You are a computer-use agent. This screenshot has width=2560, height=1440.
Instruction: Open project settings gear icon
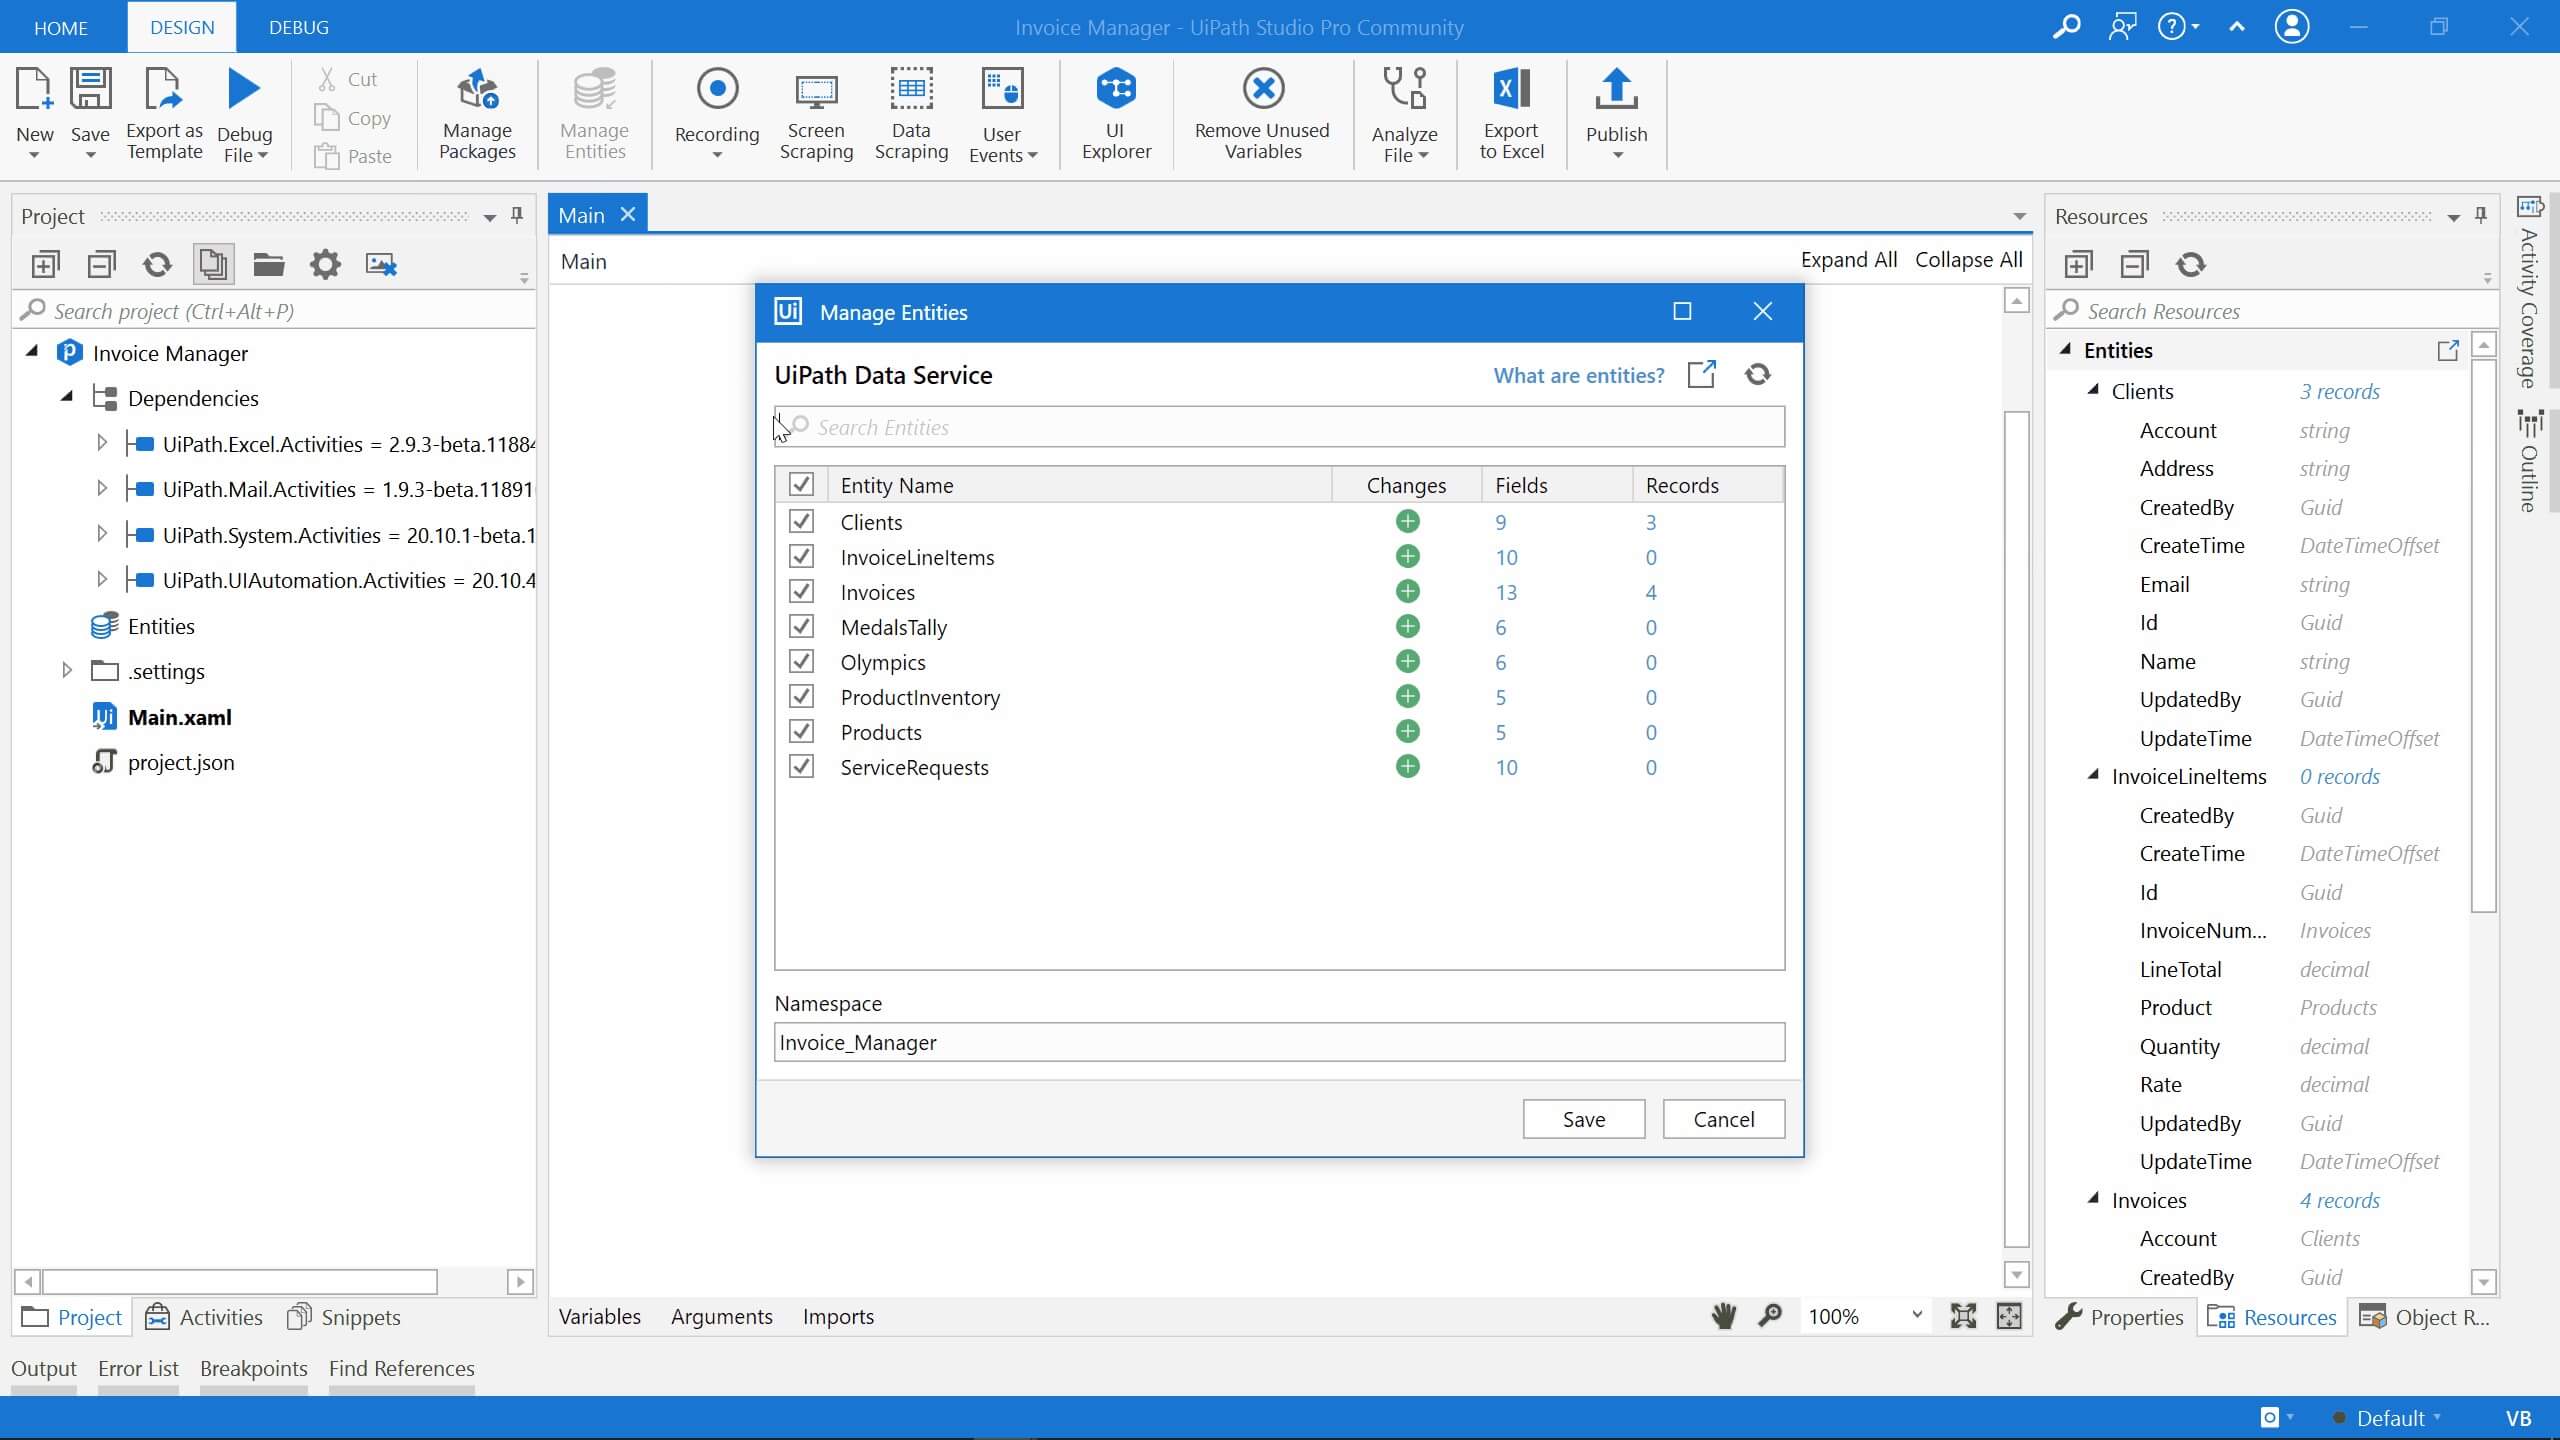(x=325, y=264)
